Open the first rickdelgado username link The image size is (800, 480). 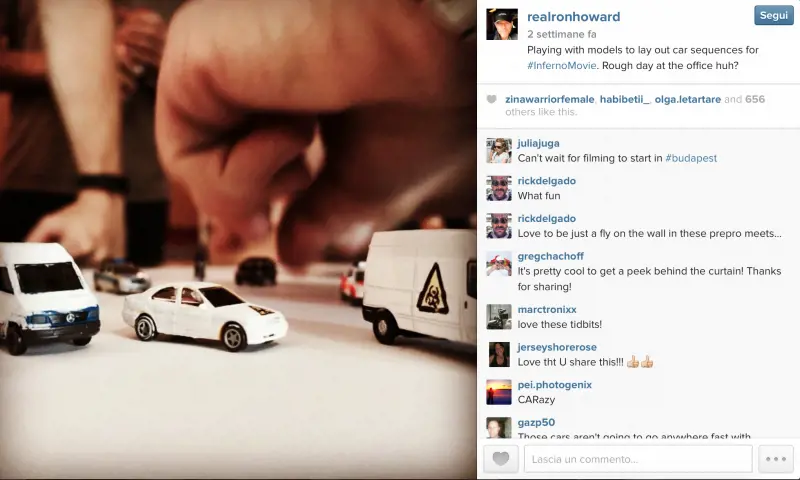(x=546, y=181)
